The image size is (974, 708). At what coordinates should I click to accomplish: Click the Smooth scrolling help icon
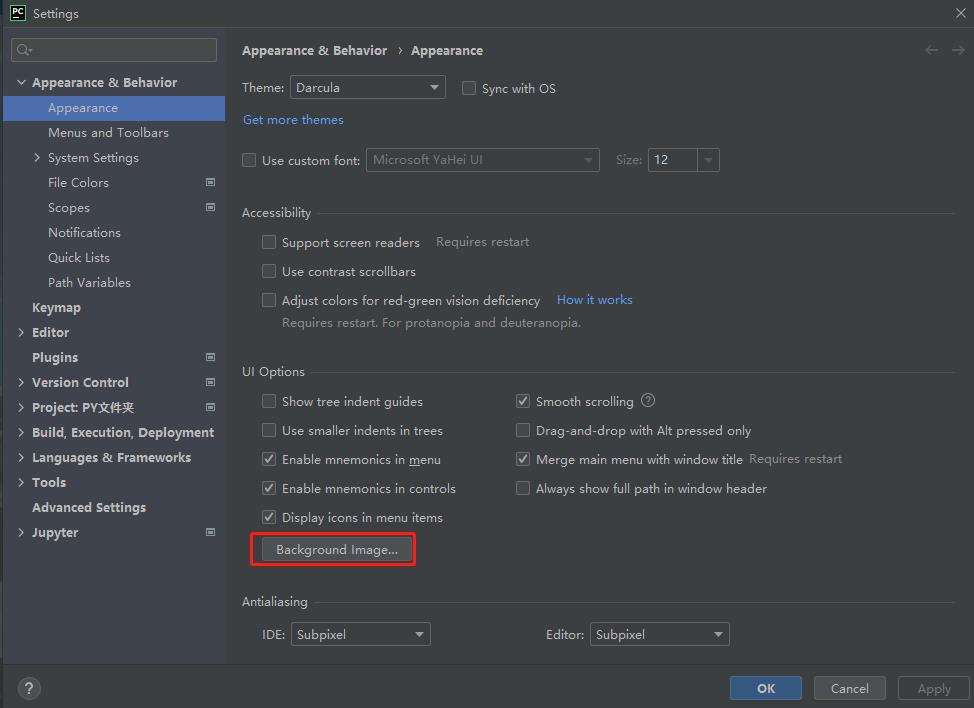648,401
